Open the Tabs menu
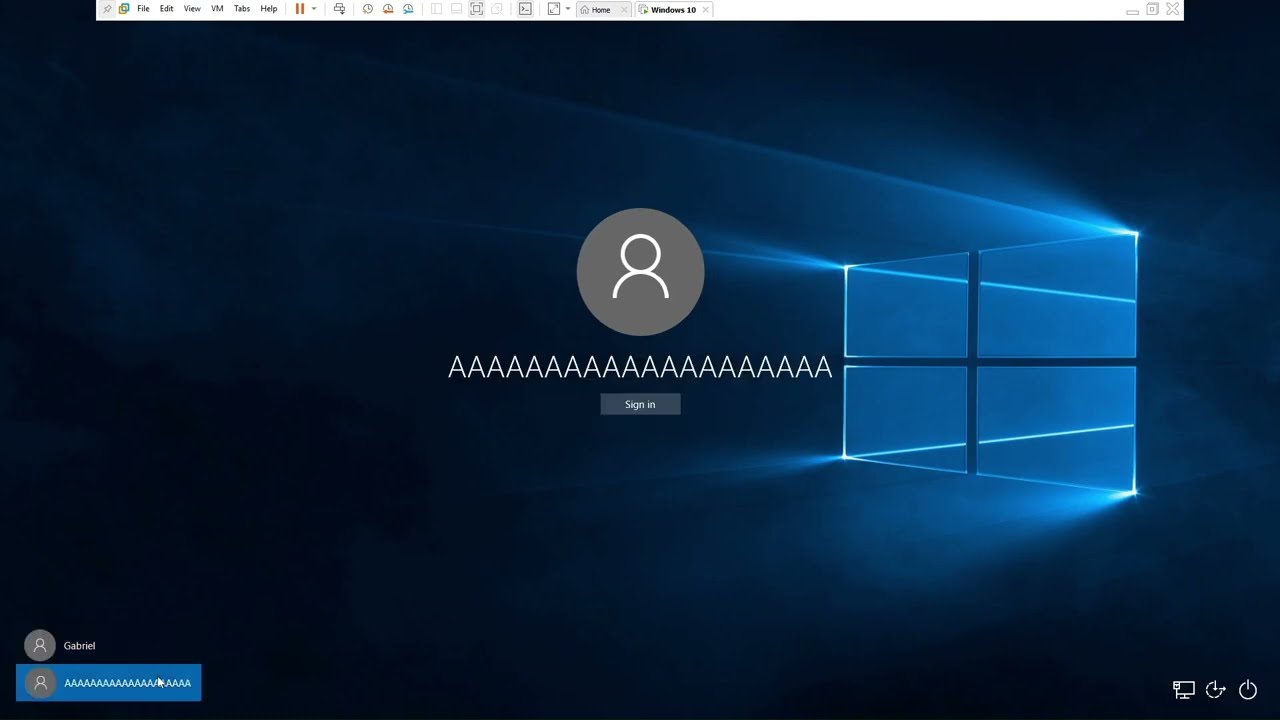1280x720 pixels. pos(242,9)
